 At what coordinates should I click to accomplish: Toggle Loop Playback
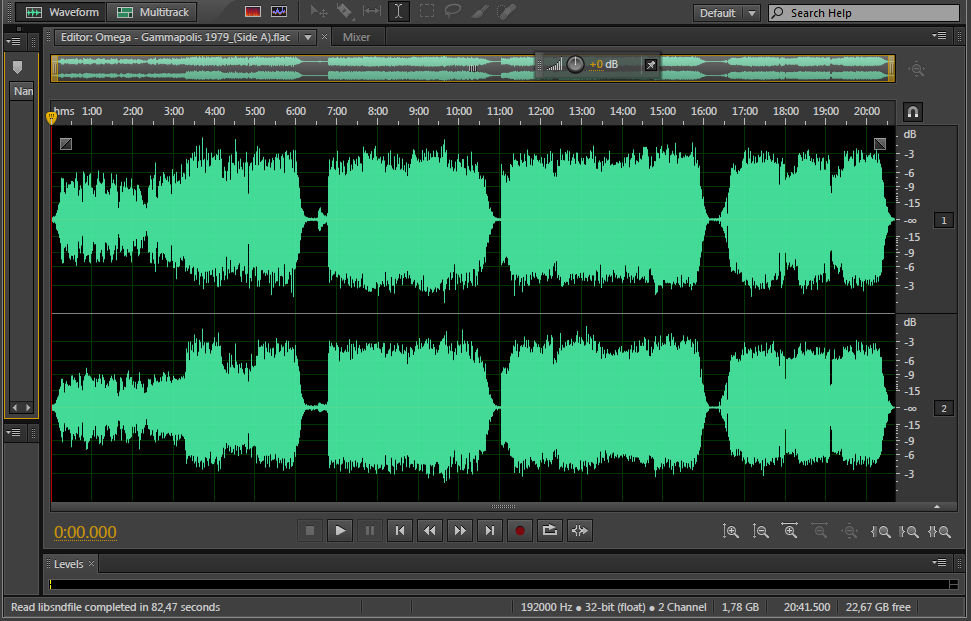pos(549,531)
